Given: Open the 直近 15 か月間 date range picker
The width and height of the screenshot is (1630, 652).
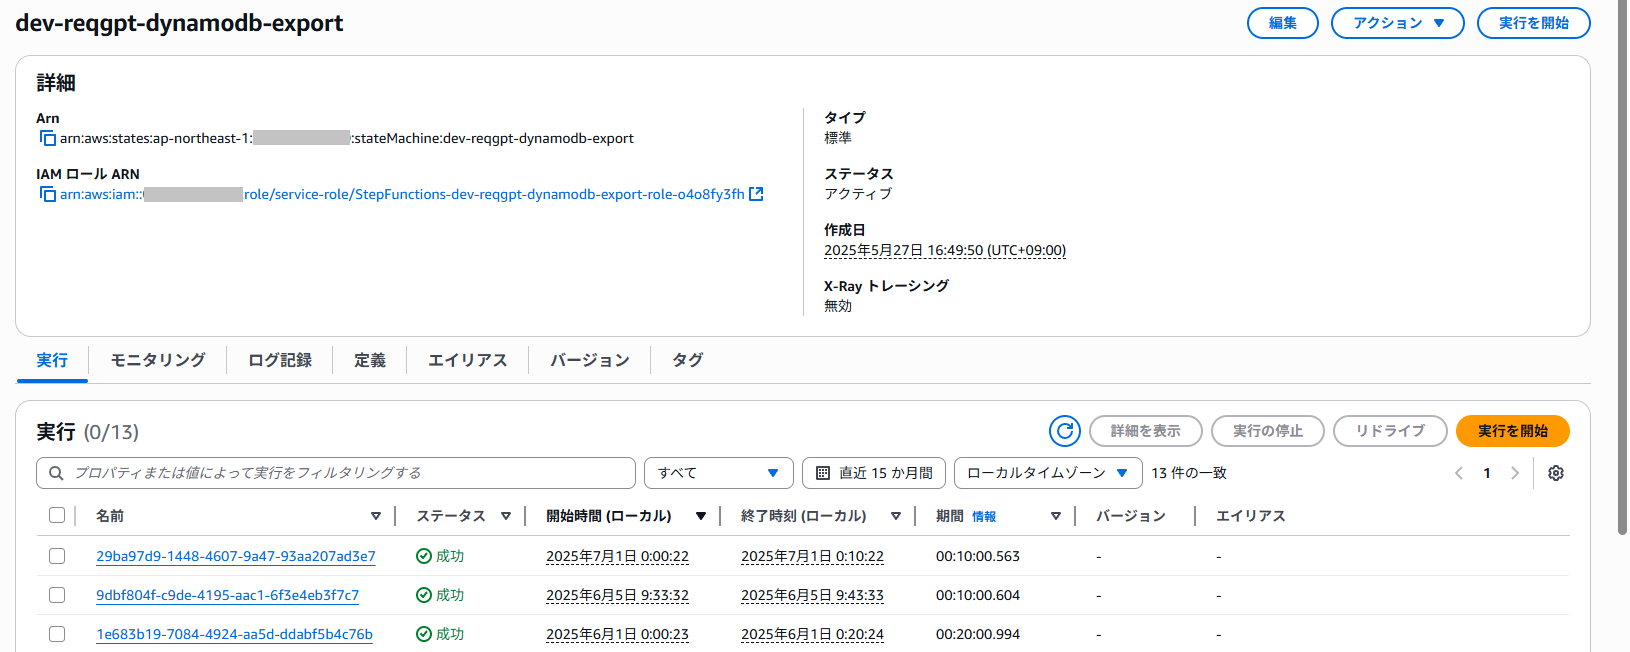Looking at the screenshot, I should coord(874,473).
